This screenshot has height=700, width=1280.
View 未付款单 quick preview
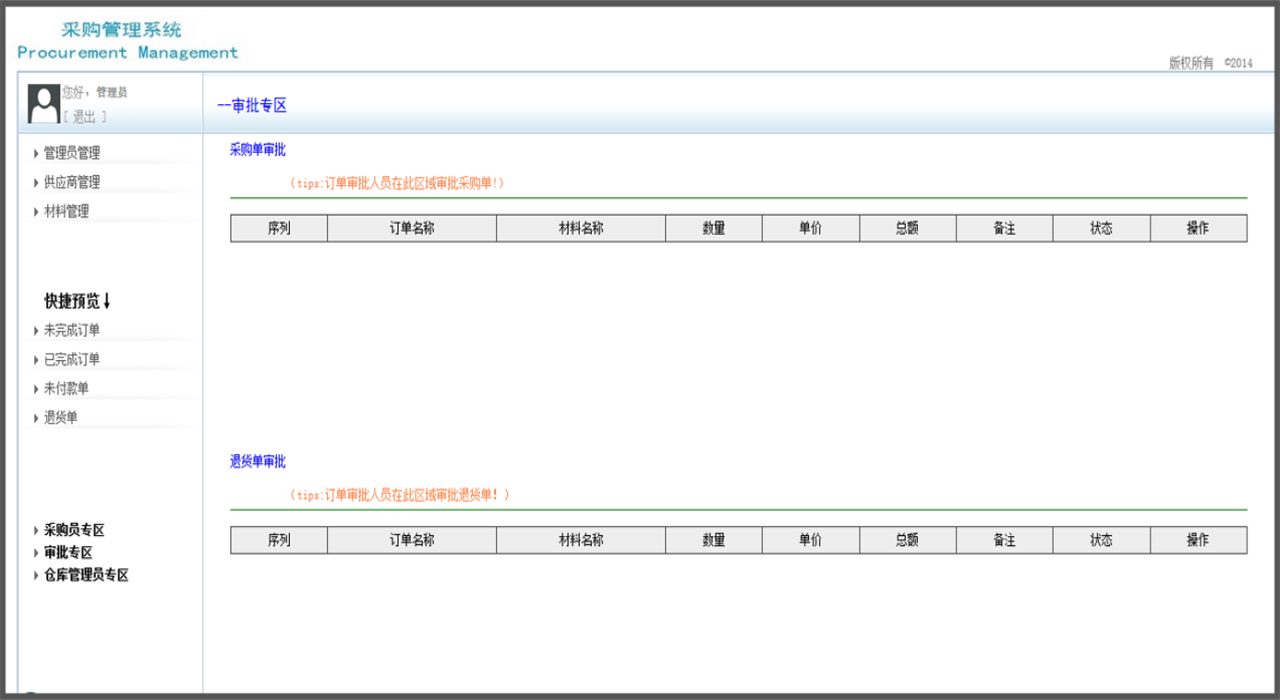(66, 388)
